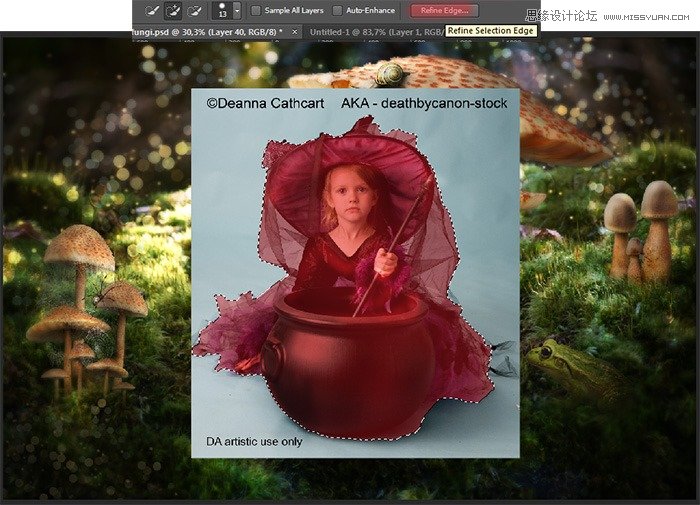Open the brush picker dropdown arrow

[x=237, y=11]
